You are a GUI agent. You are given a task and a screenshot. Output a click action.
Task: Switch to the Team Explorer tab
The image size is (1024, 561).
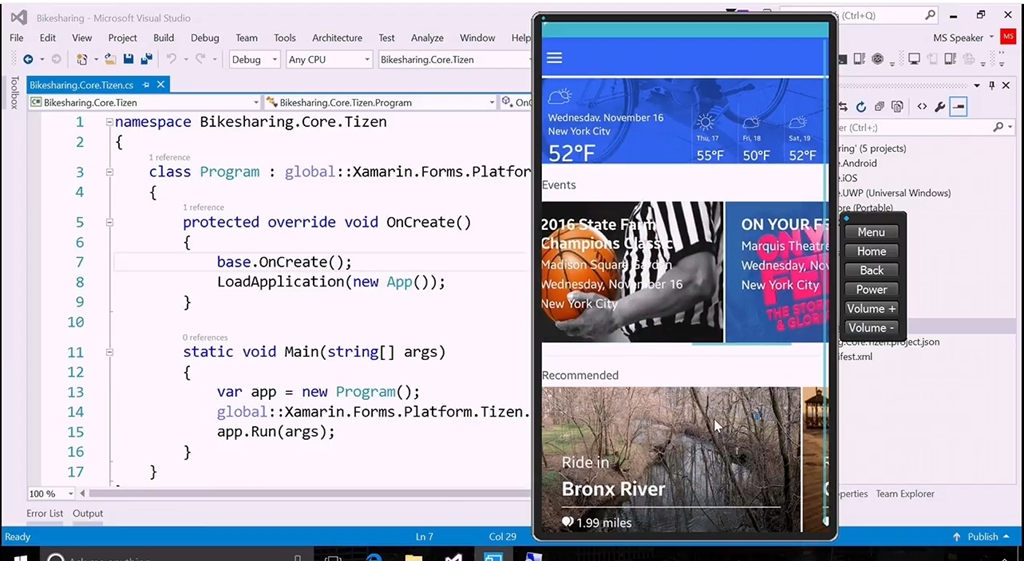[x=904, y=494]
